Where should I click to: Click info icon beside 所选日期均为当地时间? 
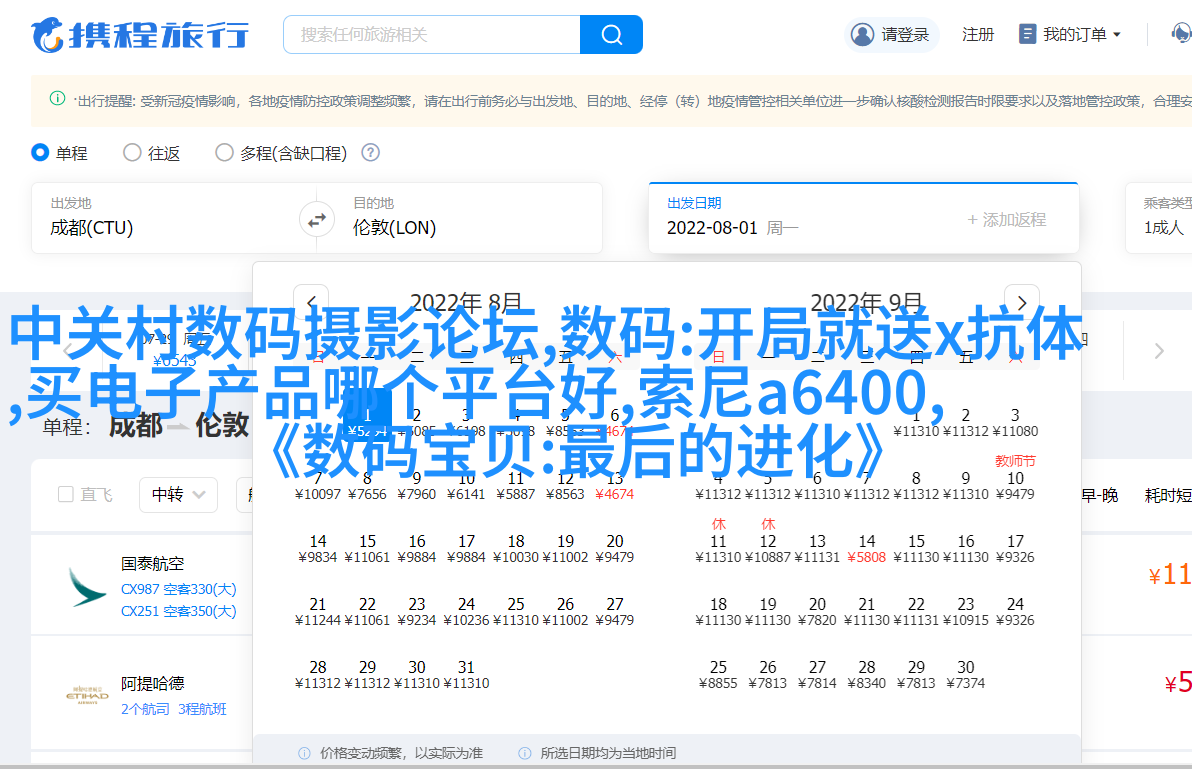[525, 753]
